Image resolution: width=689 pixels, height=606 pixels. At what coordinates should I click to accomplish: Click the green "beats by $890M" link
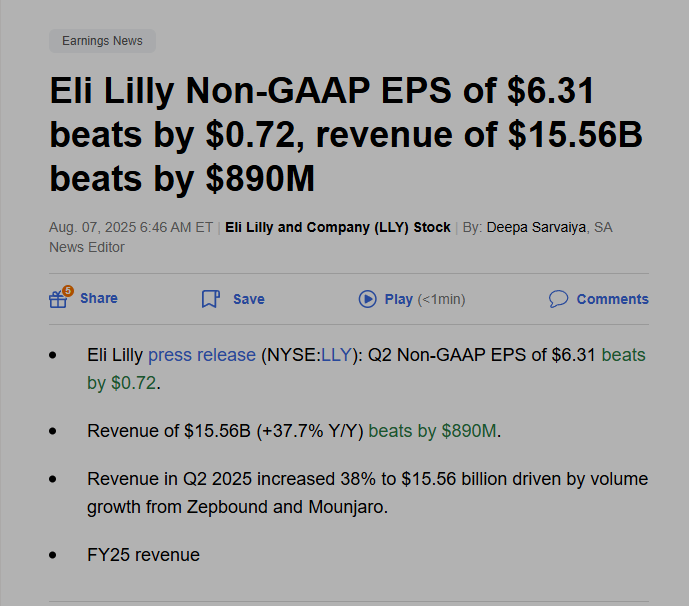433,431
